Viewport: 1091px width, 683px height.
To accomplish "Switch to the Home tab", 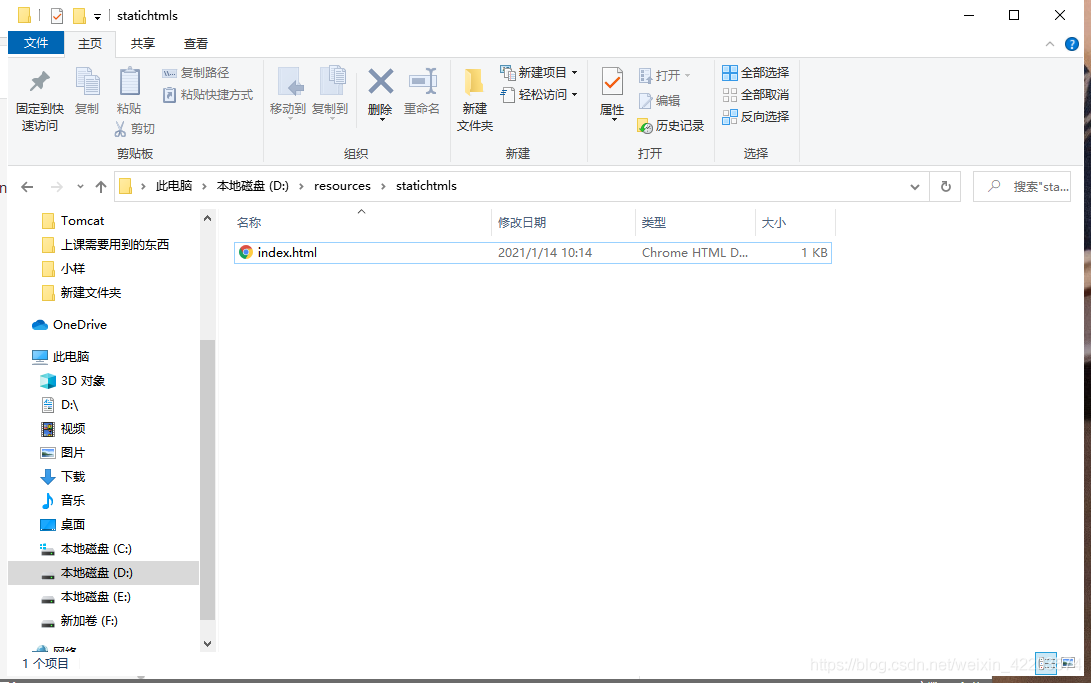I will (90, 43).
